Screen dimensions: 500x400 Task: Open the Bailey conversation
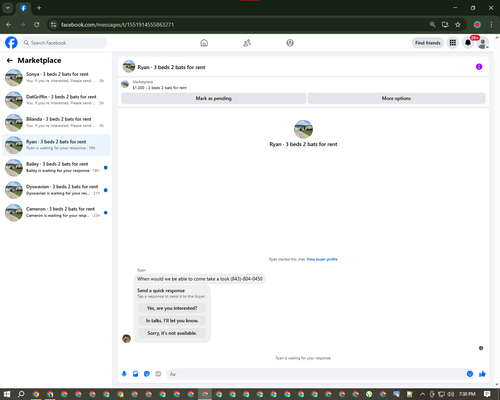56,167
